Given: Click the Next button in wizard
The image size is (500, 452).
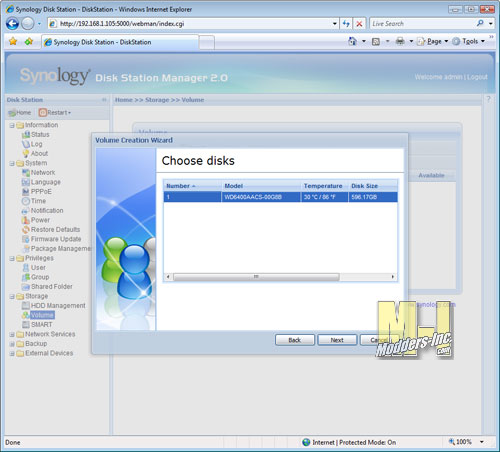Looking at the screenshot, I should tap(337, 340).
